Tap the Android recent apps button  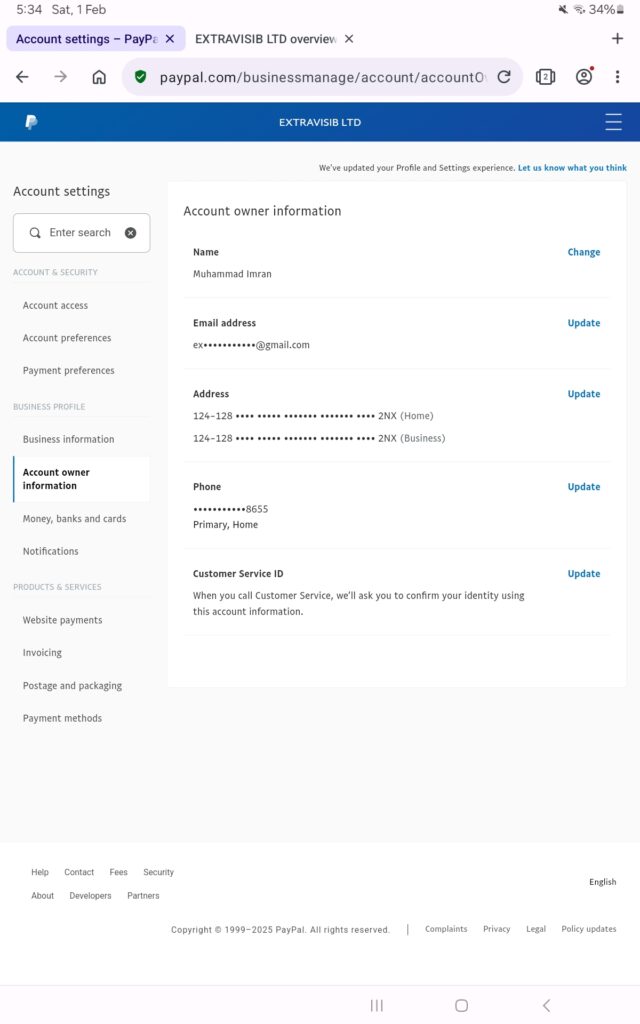pos(377,1005)
